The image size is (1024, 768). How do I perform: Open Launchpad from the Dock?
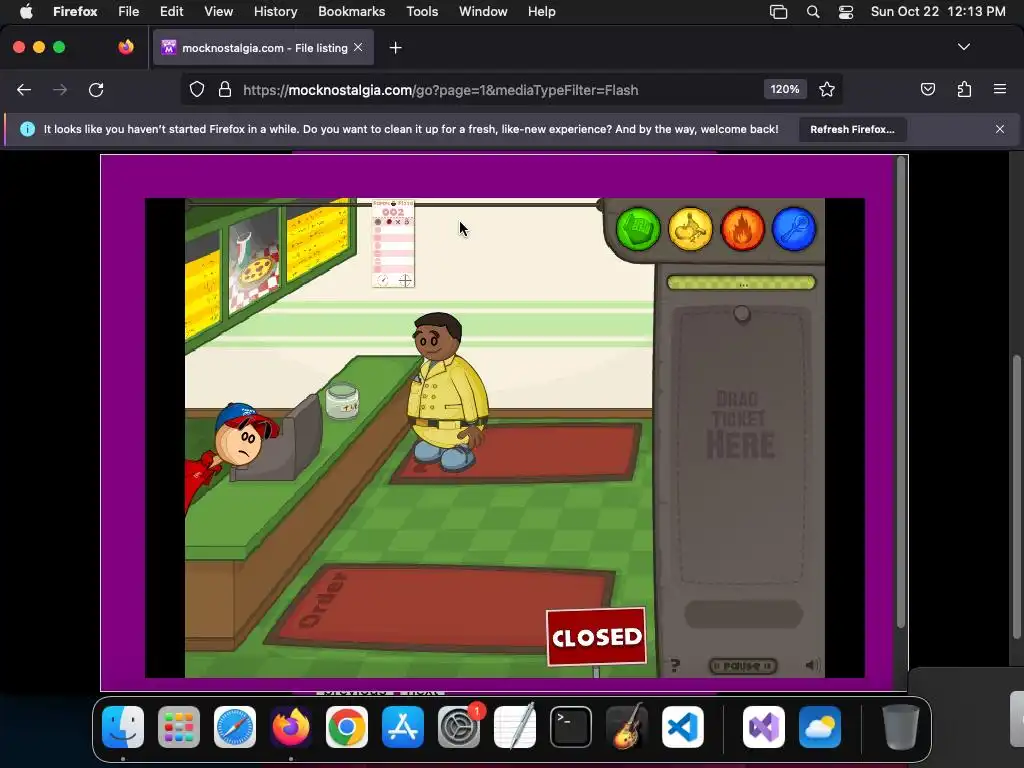tap(179, 727)
